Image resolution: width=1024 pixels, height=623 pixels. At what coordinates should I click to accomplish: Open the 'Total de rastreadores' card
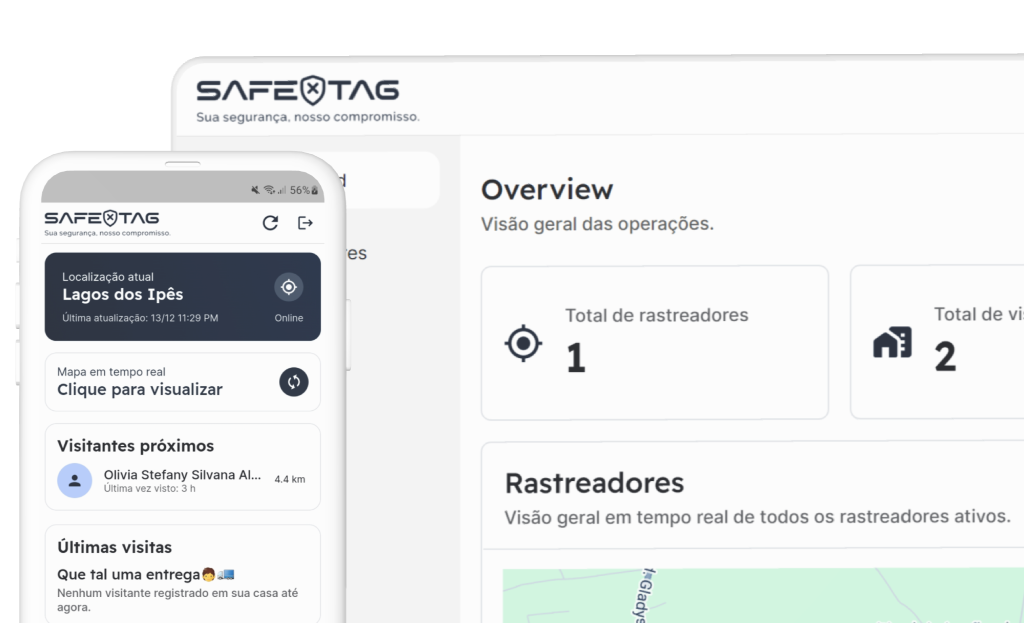tap(655, 342)
